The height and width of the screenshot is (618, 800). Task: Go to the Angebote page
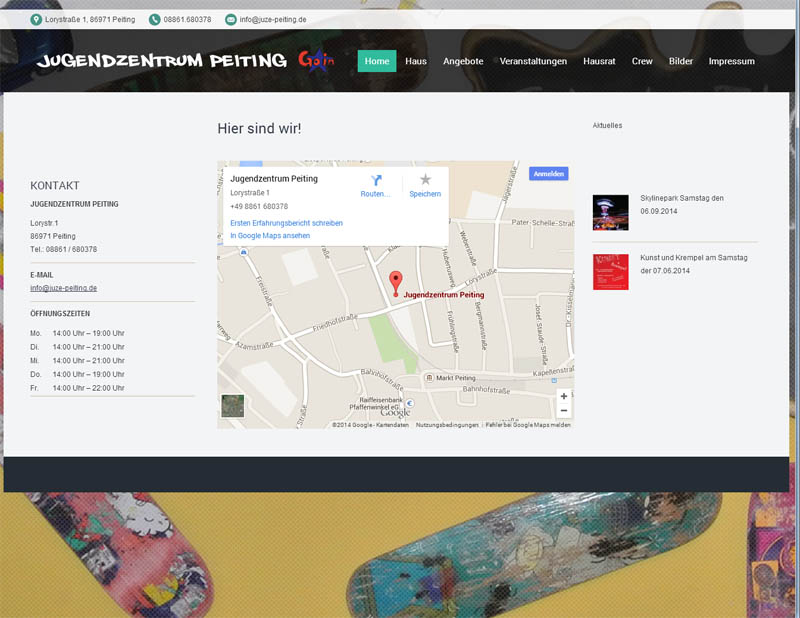tap(463, 61)
